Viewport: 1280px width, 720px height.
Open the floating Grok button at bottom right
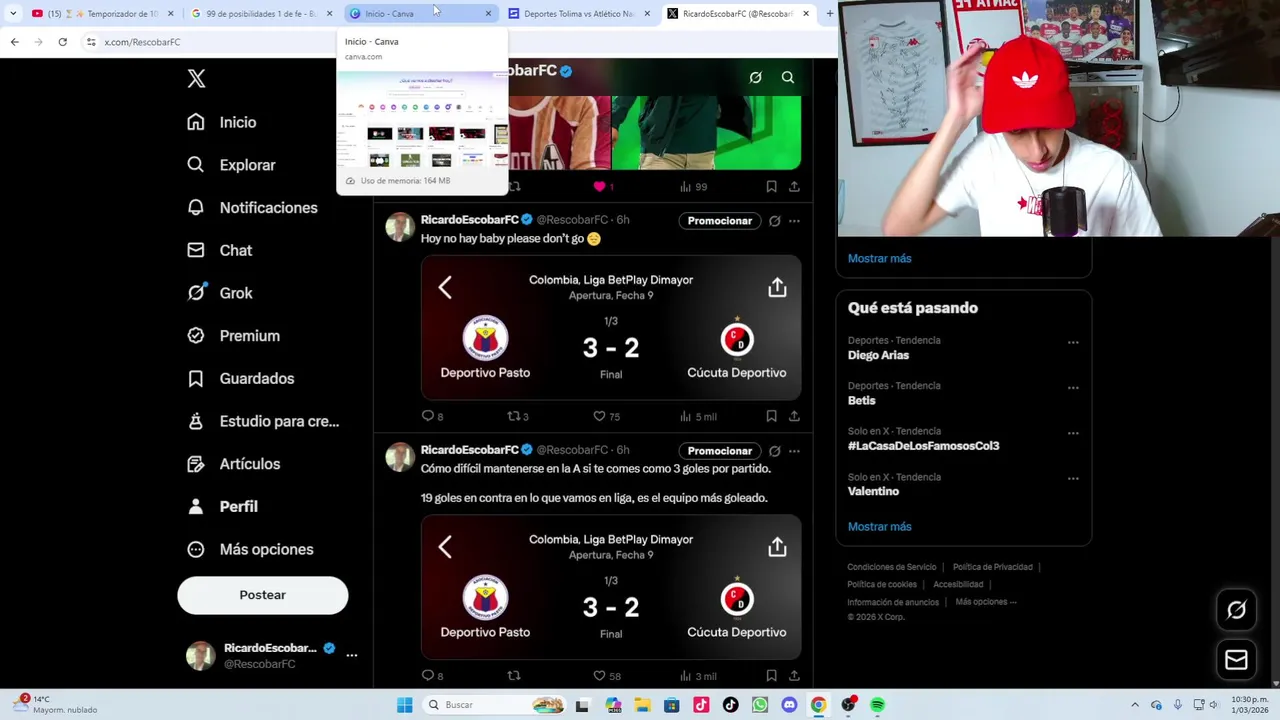coord(1236,610)
